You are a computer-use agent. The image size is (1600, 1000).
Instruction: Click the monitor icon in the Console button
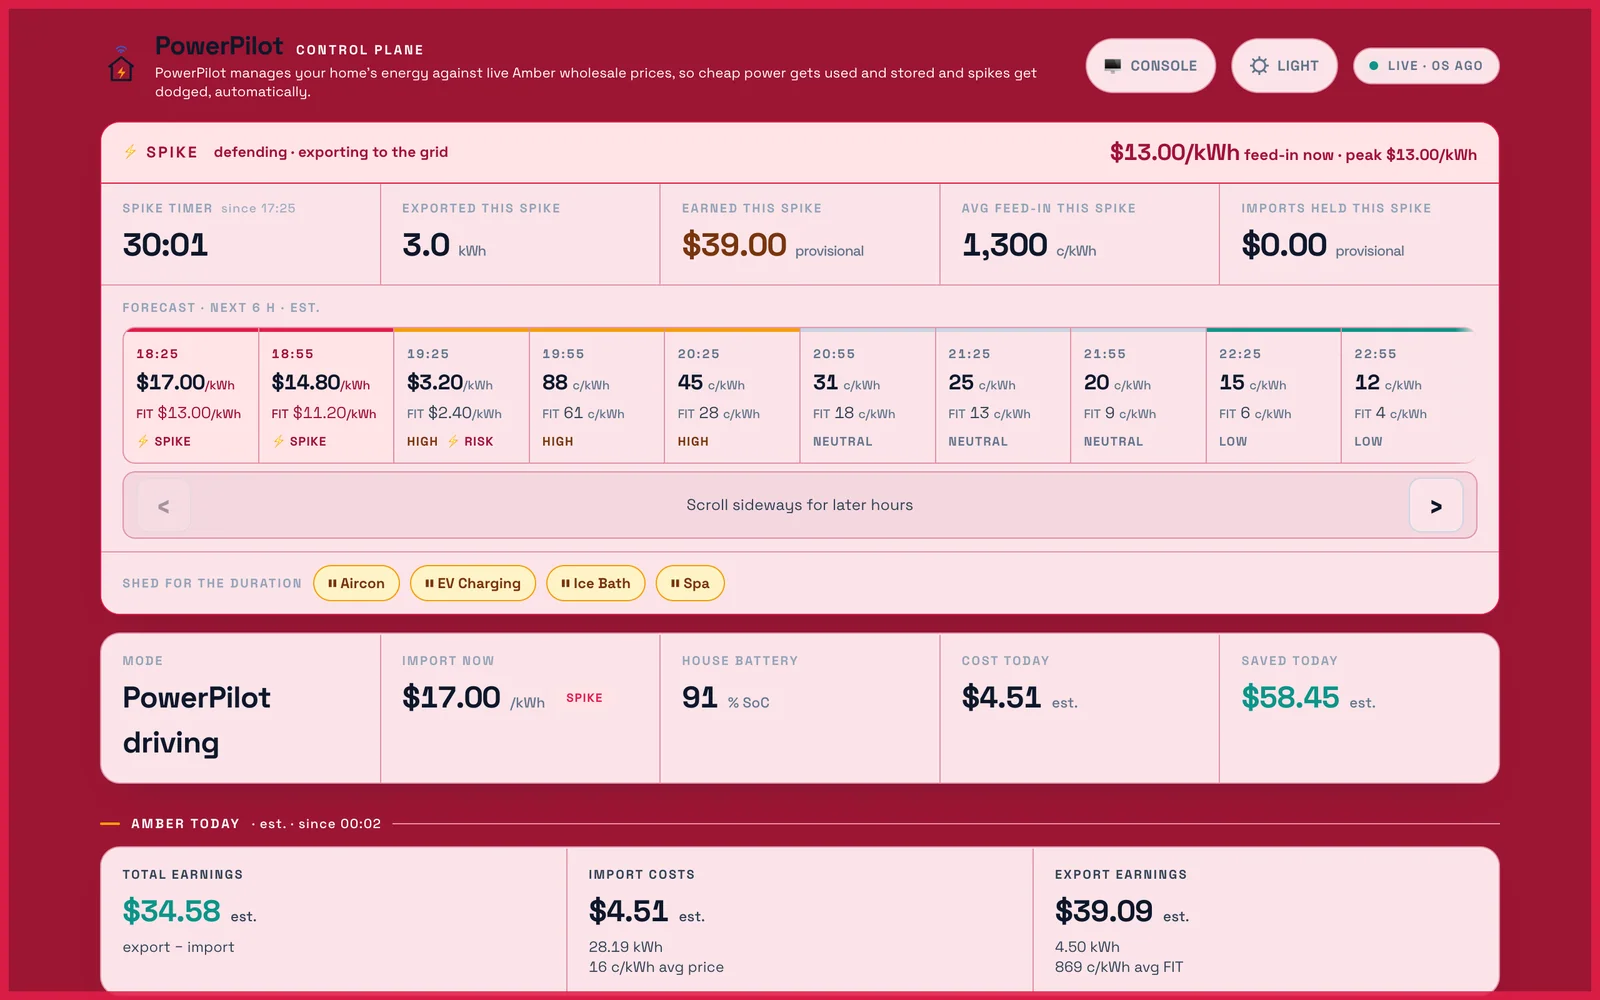1112,66
